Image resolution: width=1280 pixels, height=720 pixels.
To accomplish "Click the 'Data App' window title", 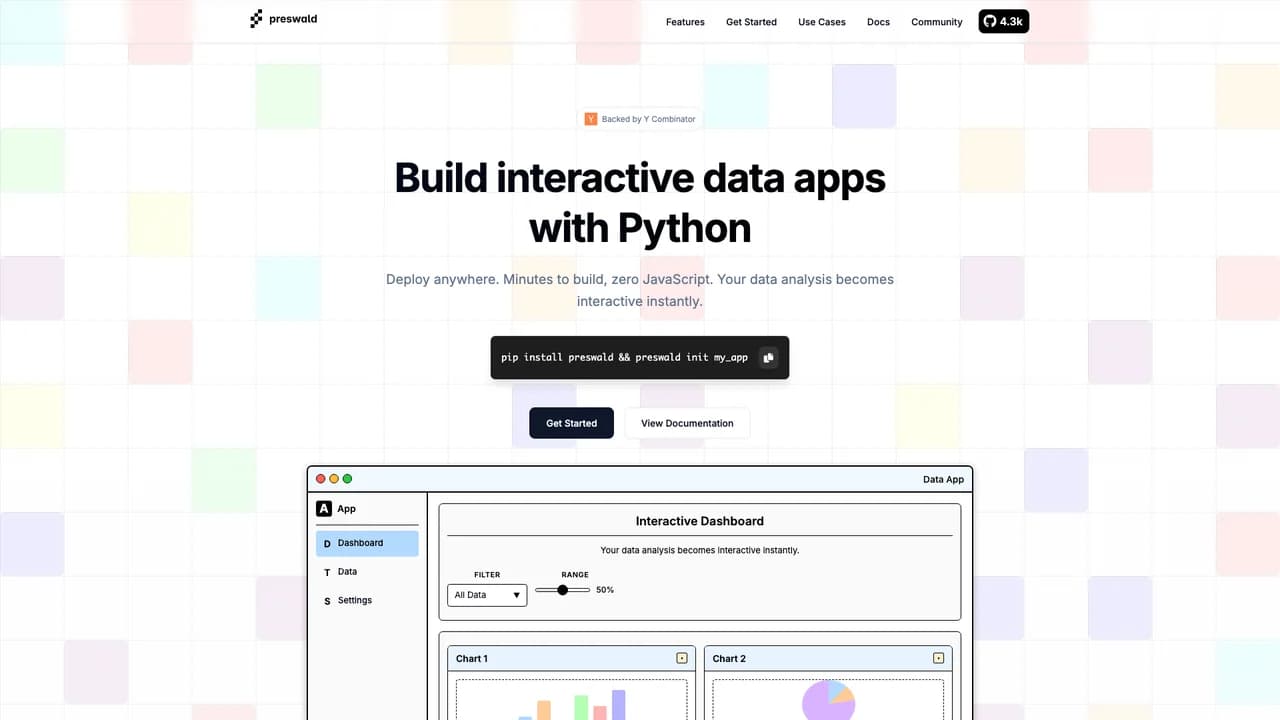I will coord(943,479).
